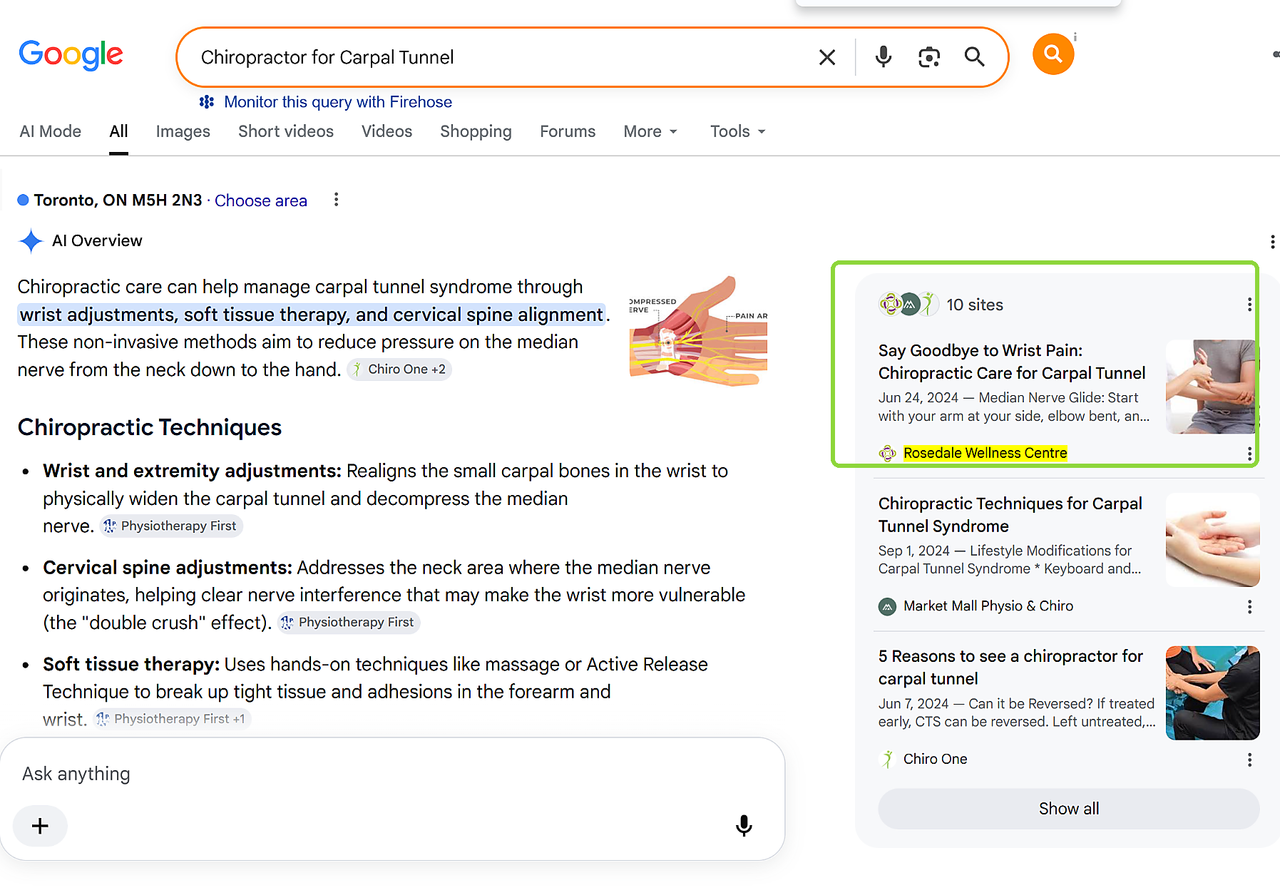Image resolution: width=1280 pixels, height=888 pixels.
Task: Switch to Forums tab
Action: 568,131
